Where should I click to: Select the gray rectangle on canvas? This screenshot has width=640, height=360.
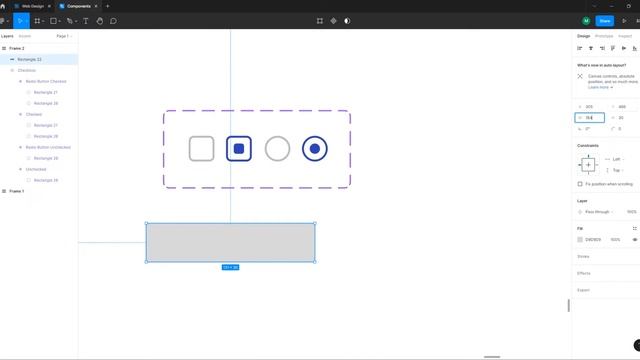coord(231,242)
